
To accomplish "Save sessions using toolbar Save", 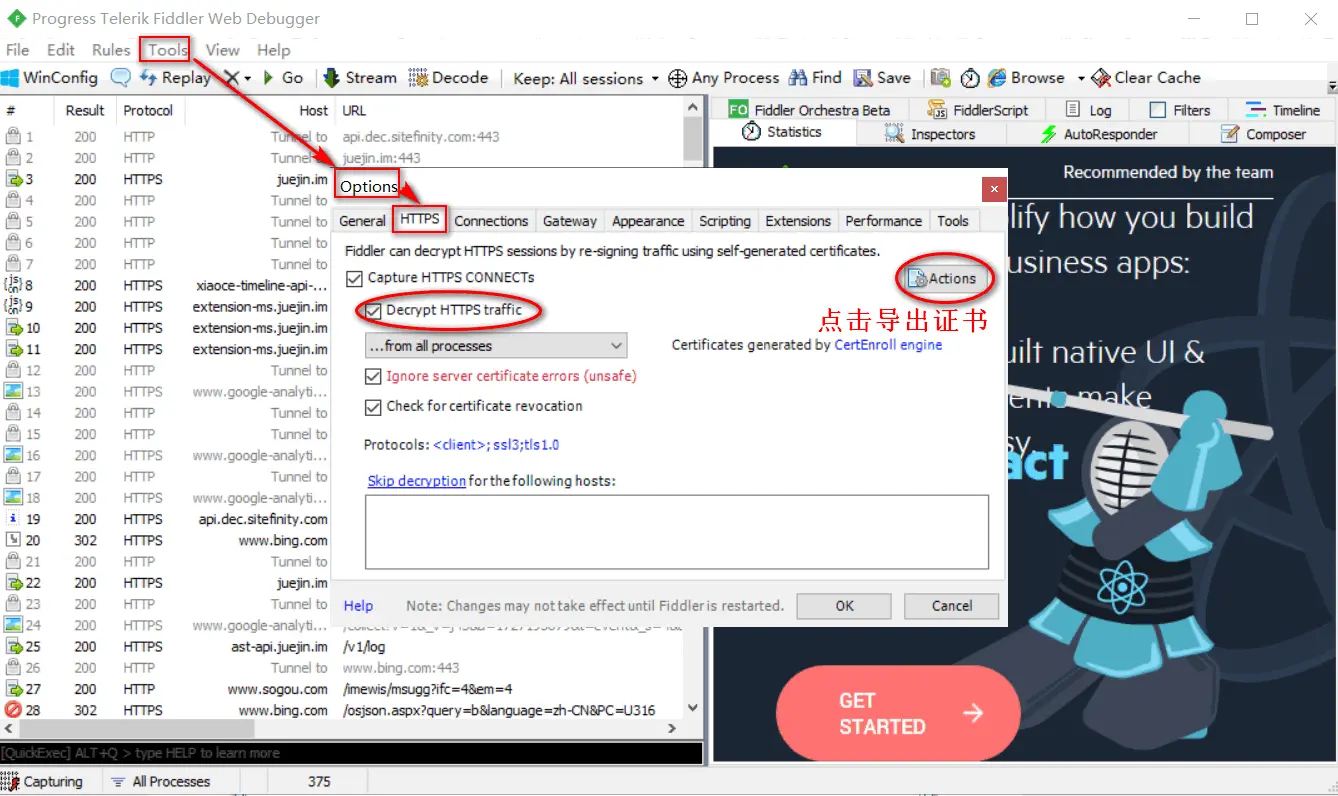I will pyautogui.click(x=882, y=78).
